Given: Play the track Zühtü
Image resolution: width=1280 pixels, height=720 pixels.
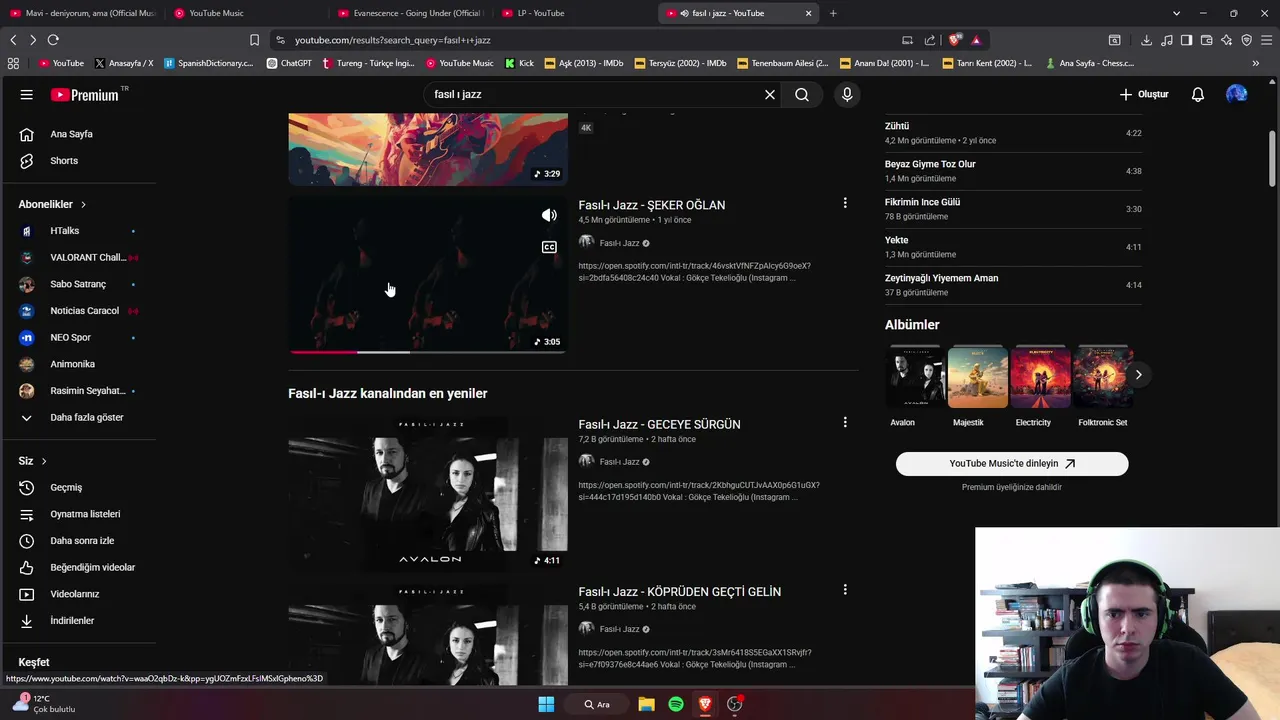Looking at the screenshot, I should [1013, 133].
